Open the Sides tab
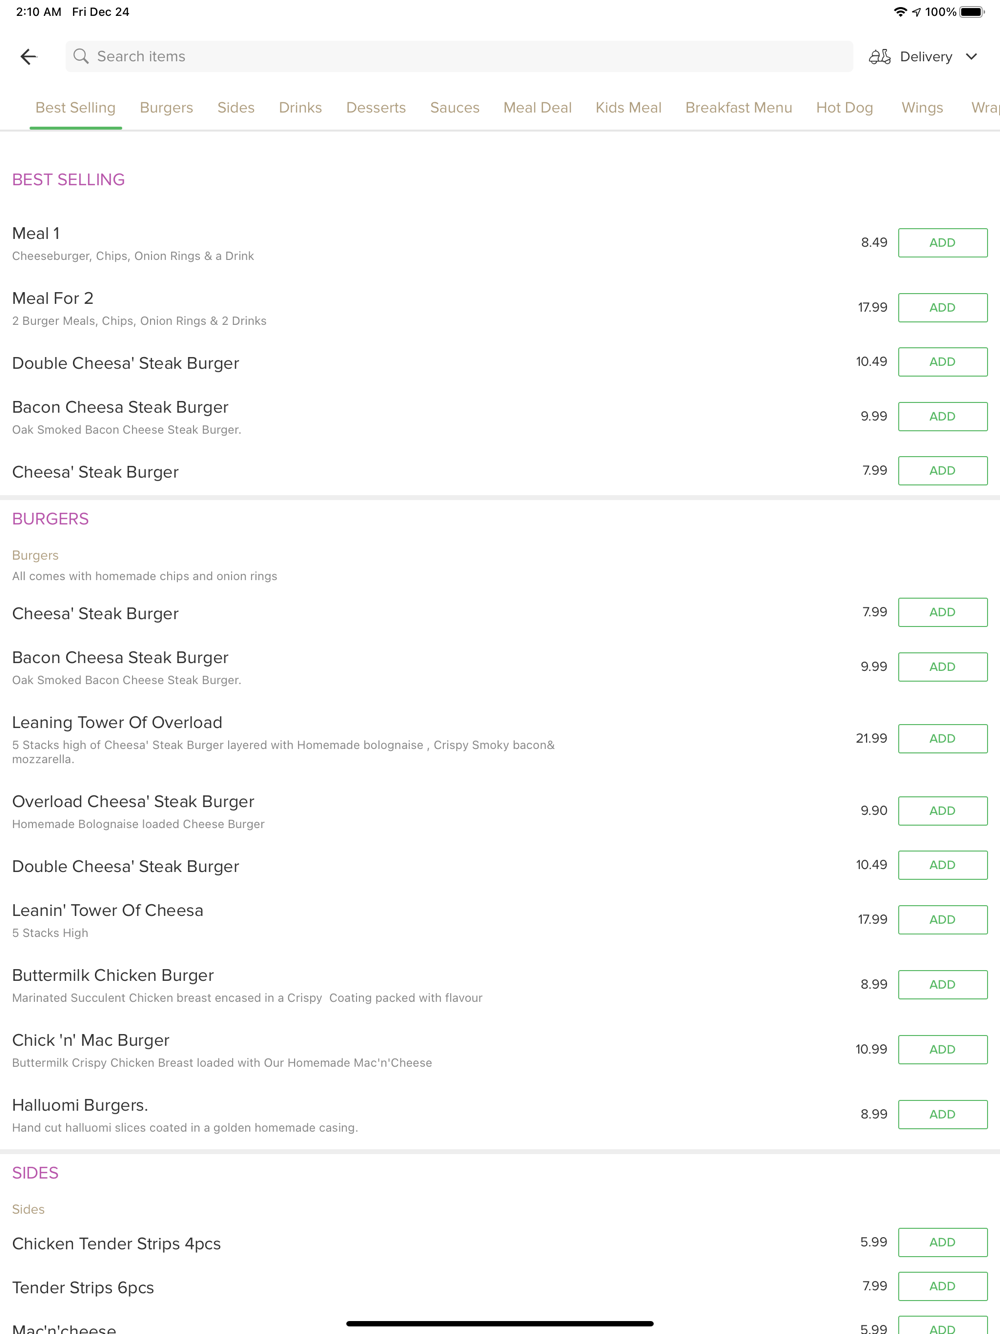 click(x=236, y=108)
